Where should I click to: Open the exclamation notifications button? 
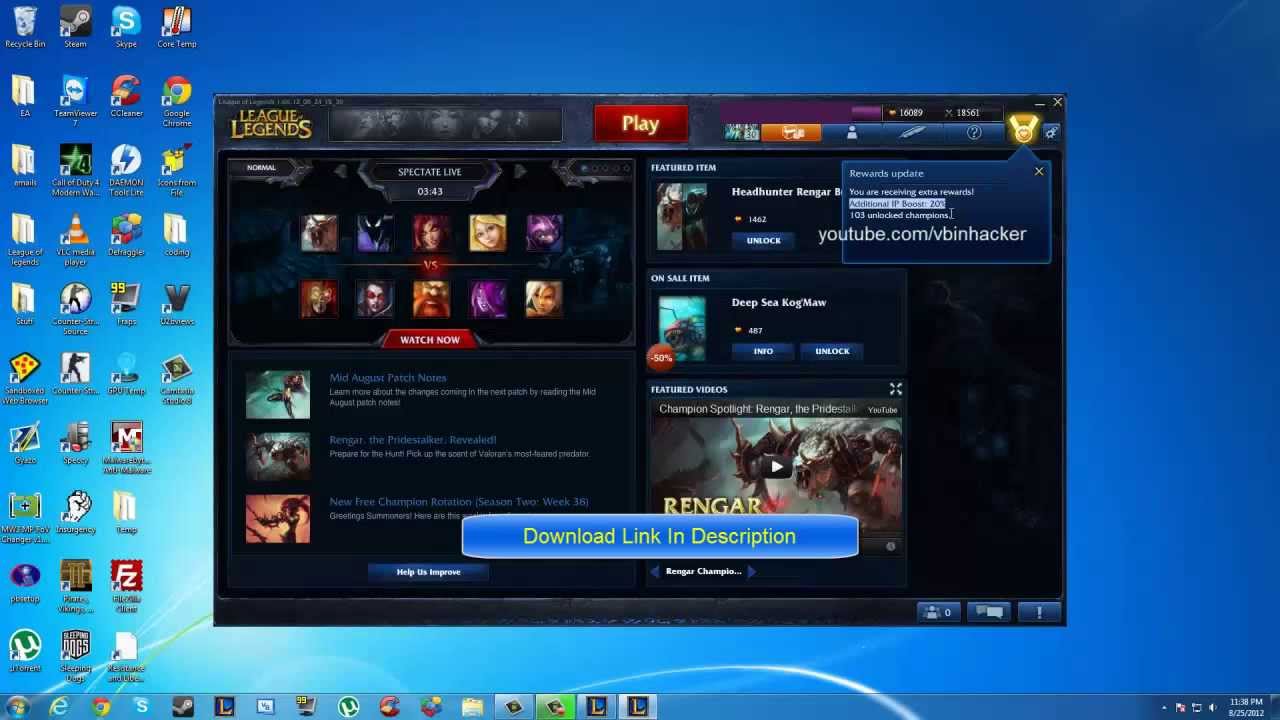tap(1039, 612)
